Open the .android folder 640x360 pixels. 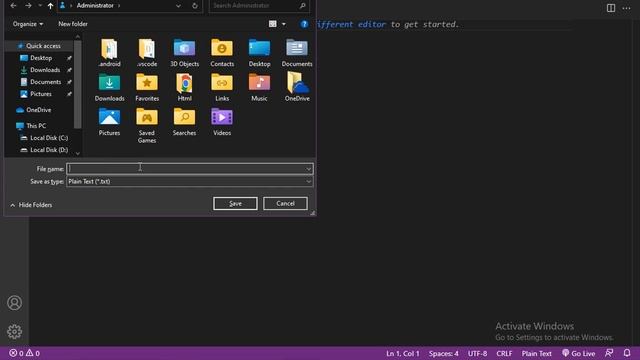(x=109, y=53)
